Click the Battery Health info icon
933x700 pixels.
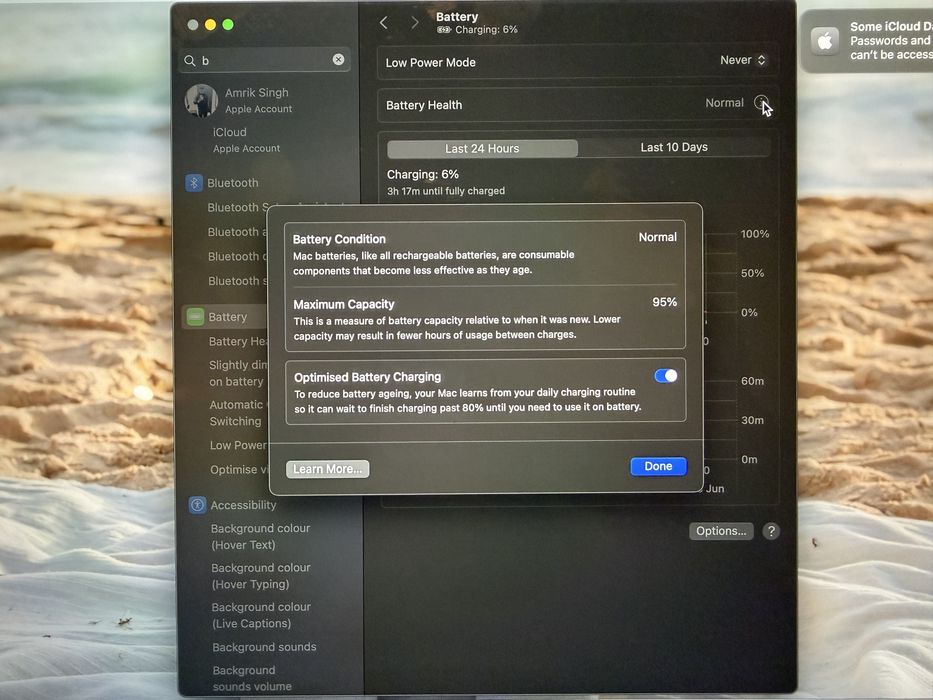tap(761, 102)
